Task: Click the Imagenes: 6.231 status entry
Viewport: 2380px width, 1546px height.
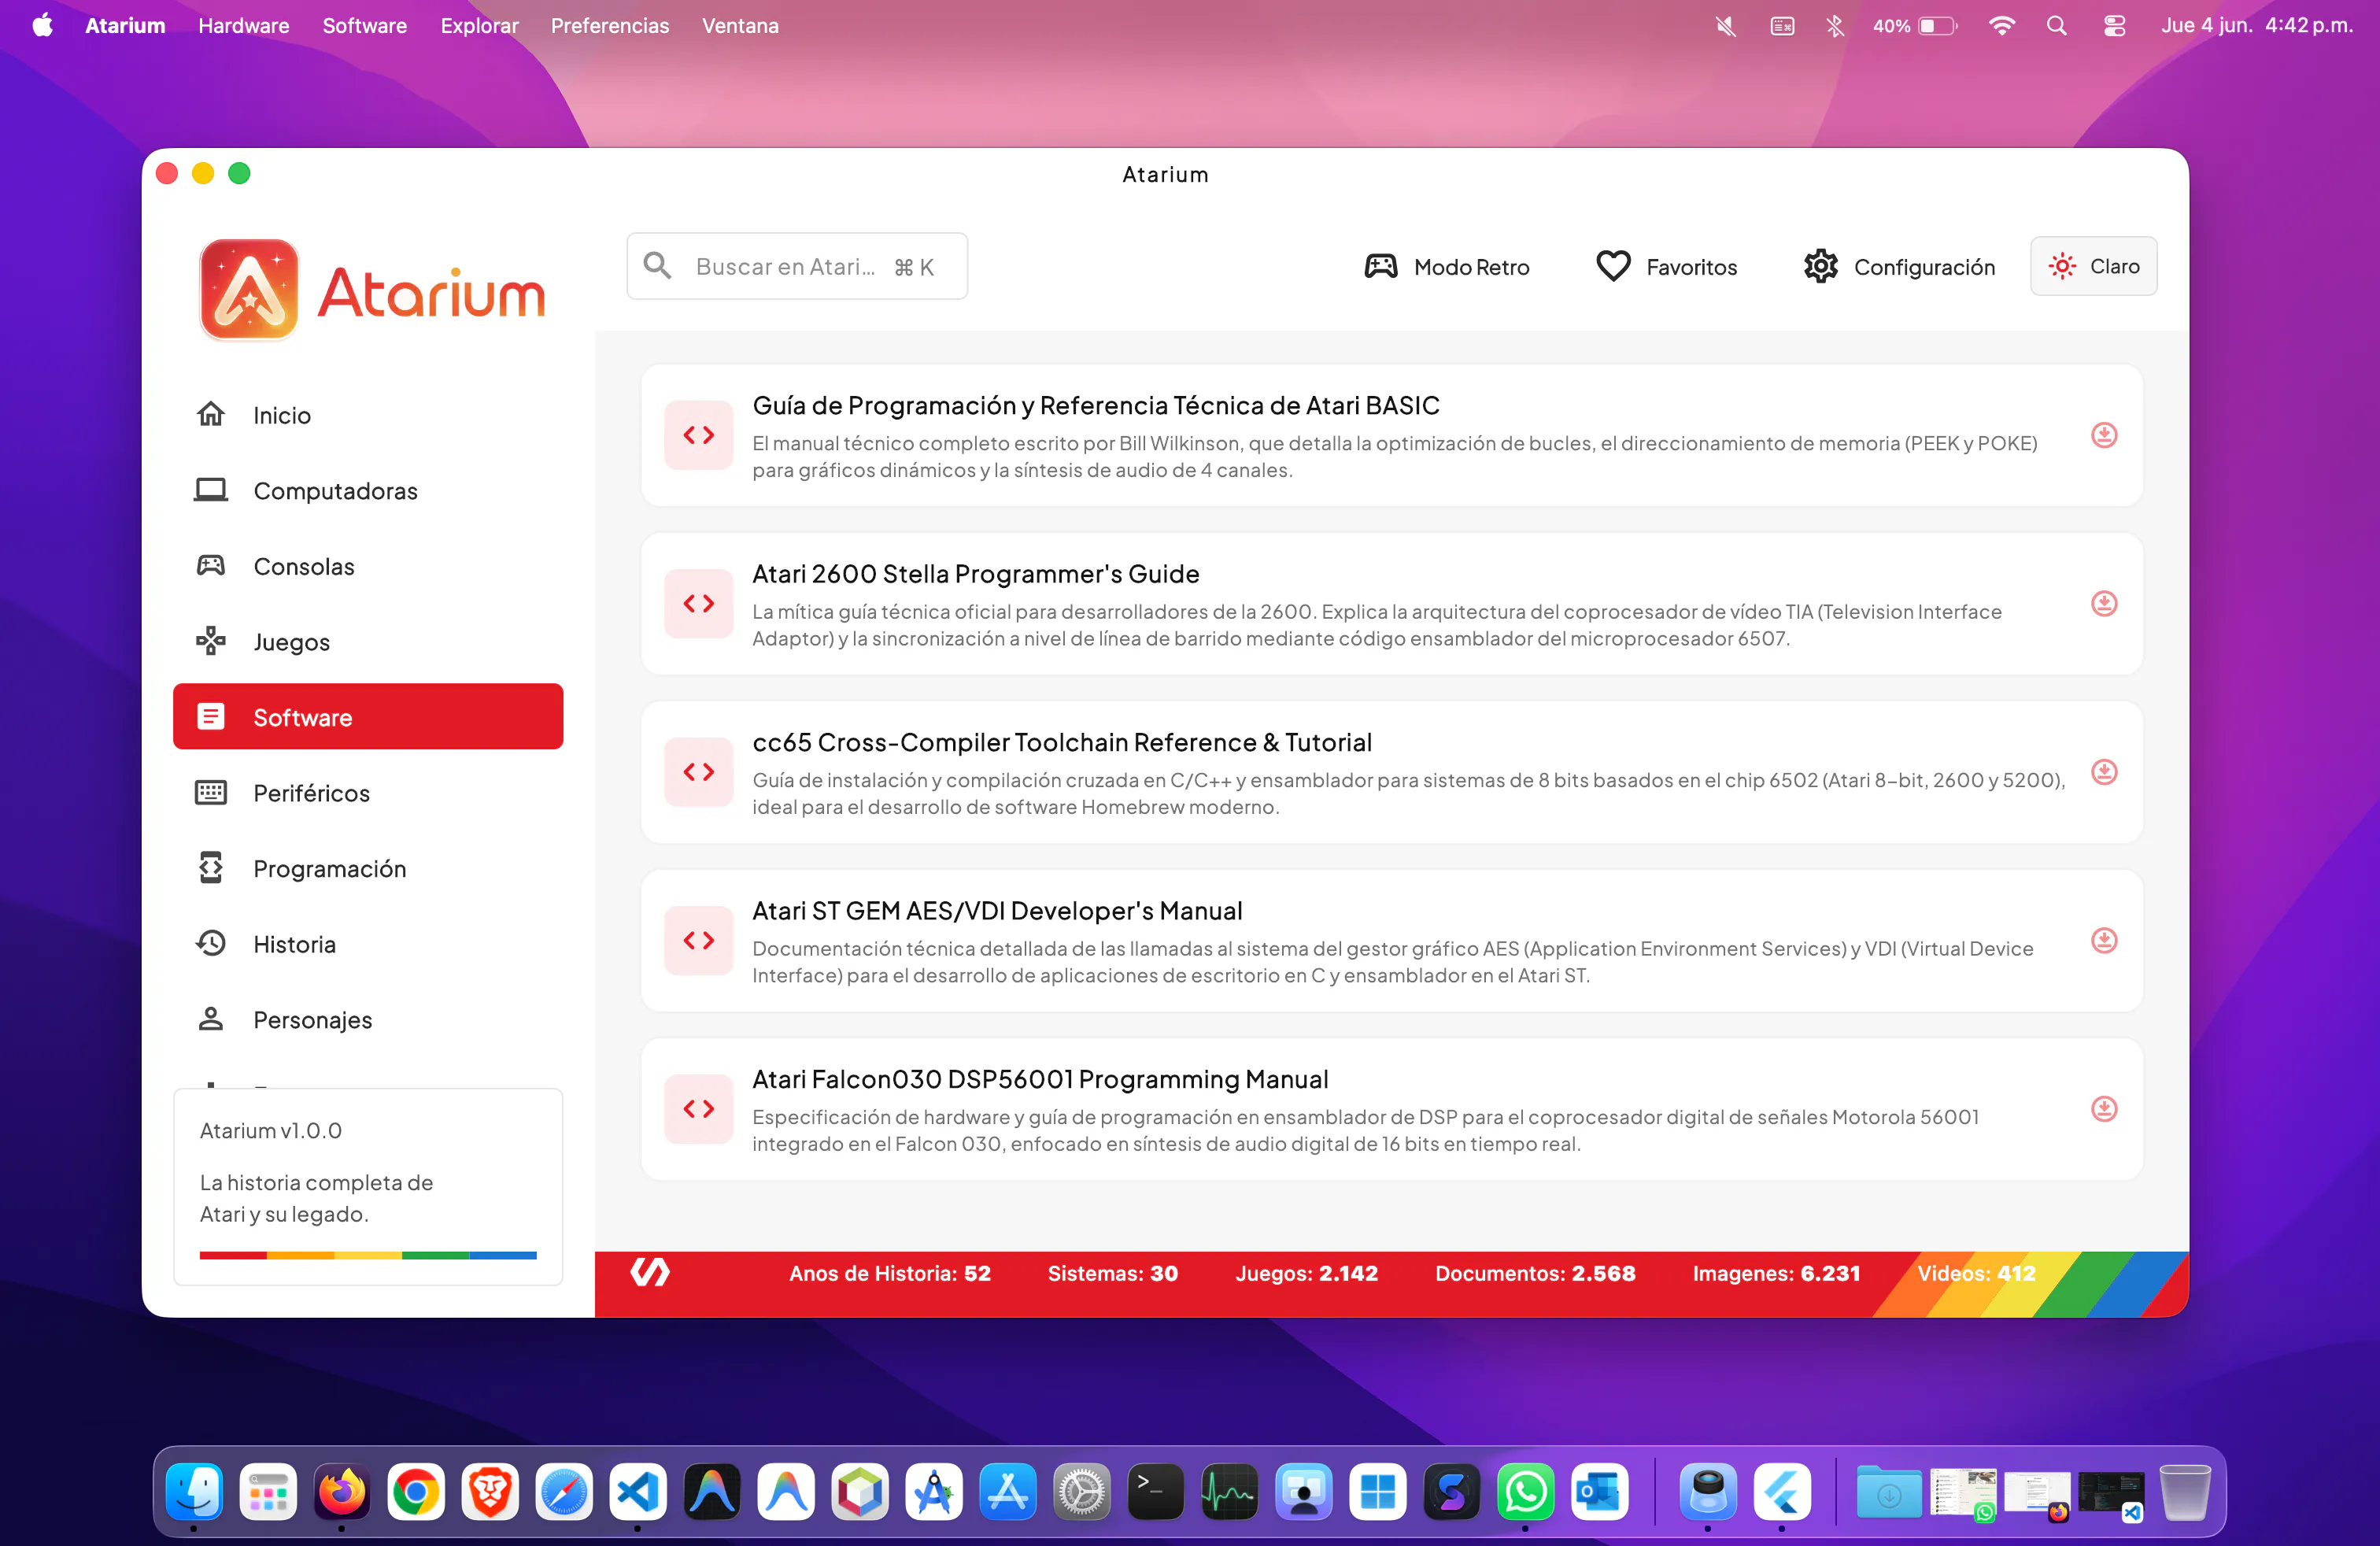Action: pos(1776,1273)
